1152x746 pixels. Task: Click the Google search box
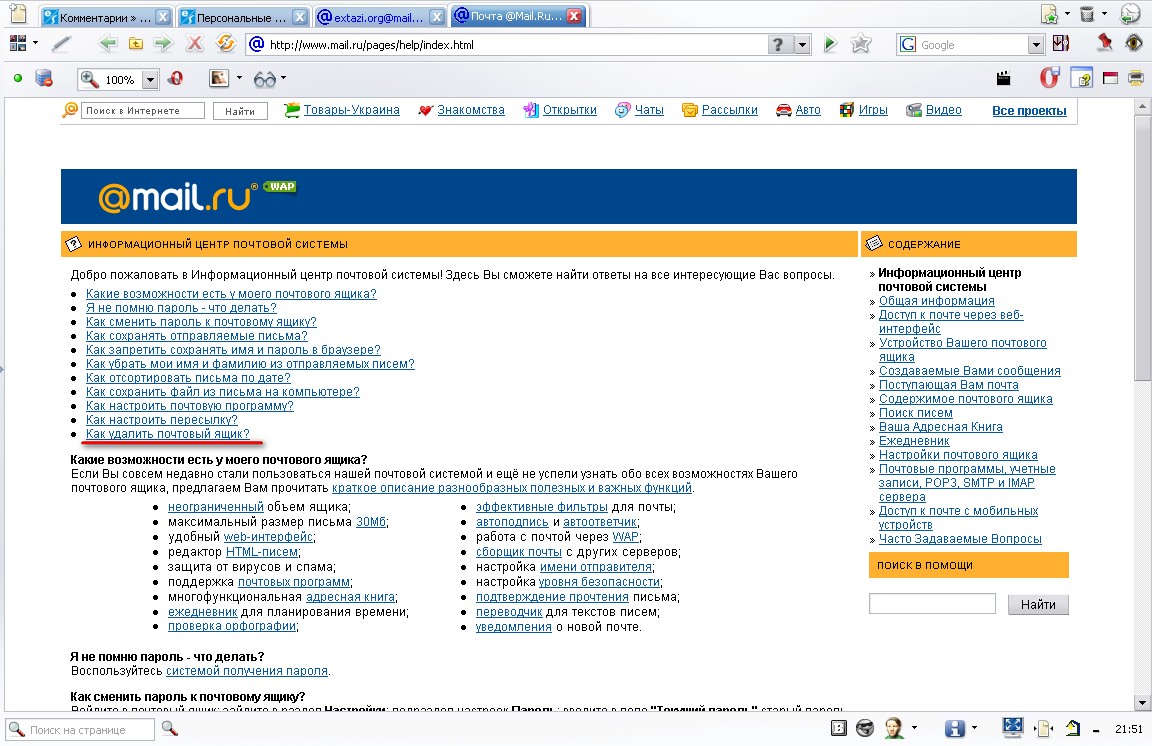[972, 45]
